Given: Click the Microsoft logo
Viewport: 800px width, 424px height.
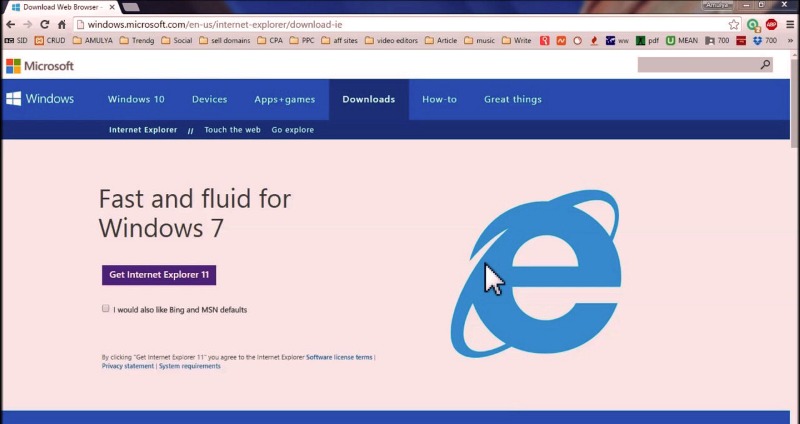Looking at the screenshot, I should tap(40, 66).
